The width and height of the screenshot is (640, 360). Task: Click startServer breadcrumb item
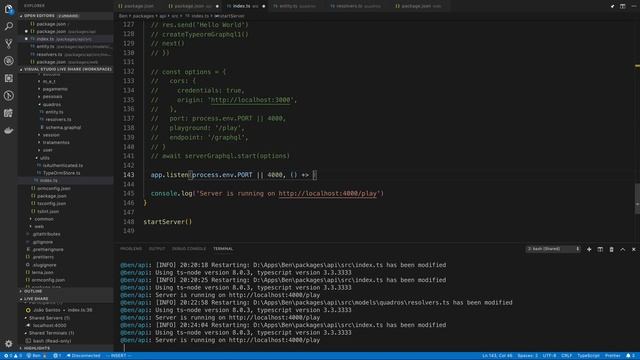click(230, 16)
